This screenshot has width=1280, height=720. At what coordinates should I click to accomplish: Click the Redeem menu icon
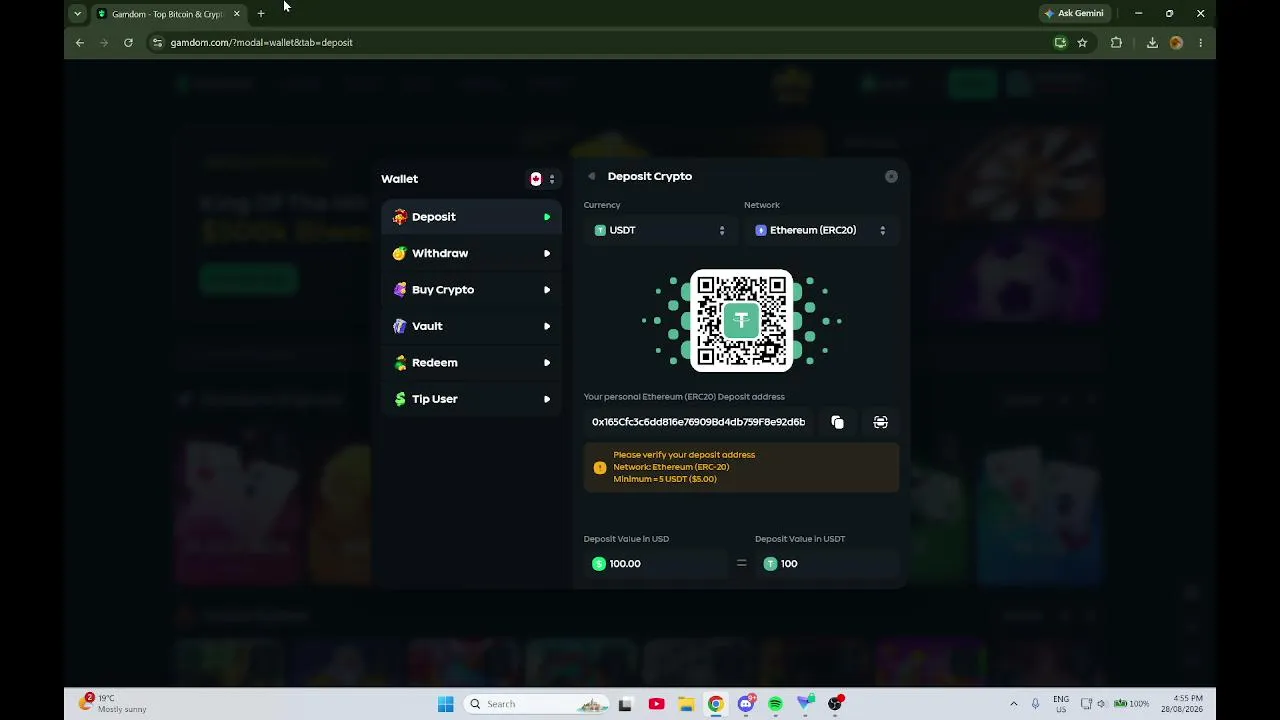[400, 363]
